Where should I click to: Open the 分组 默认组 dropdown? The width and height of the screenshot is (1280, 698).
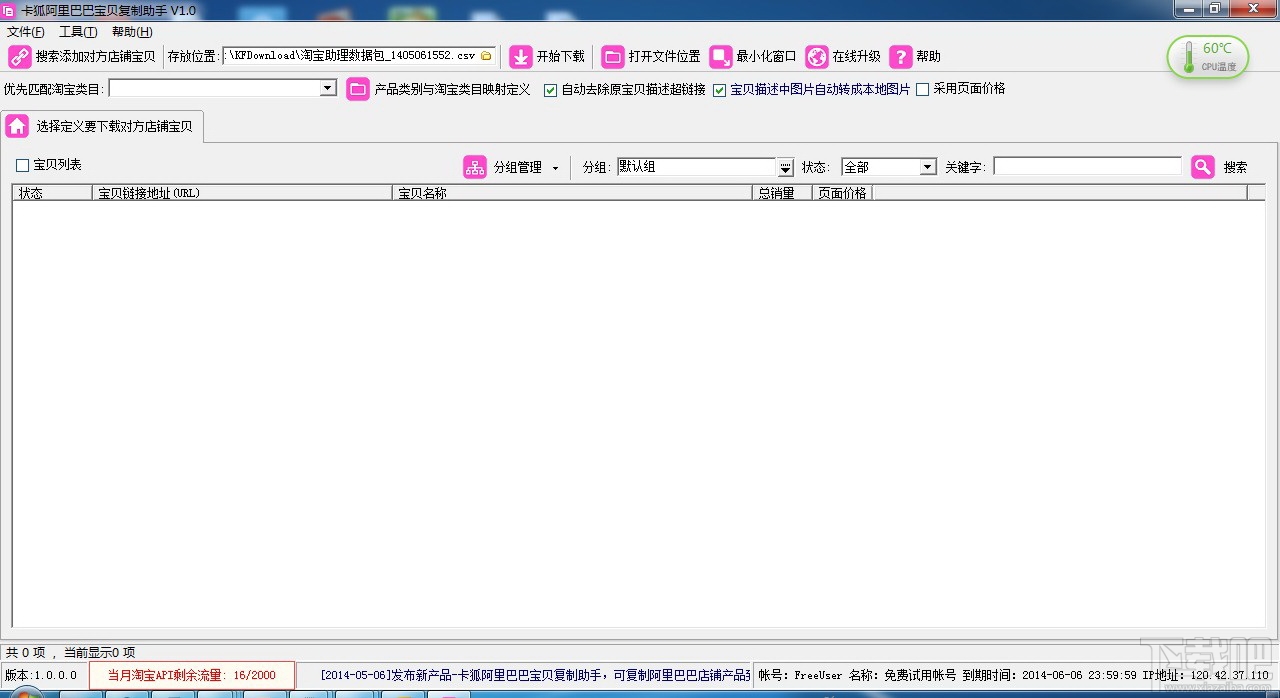(785, 167)
